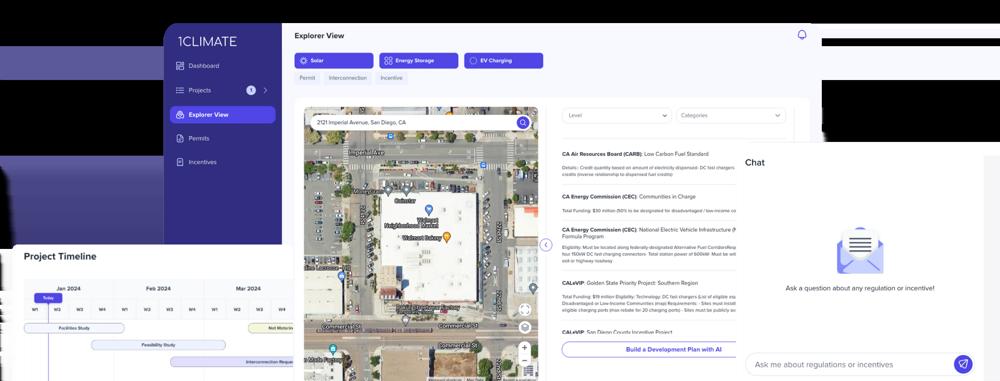This screenshot has height=381, width=1000.
Task: Send the chat message arrow button
Action: click(963, 364)
